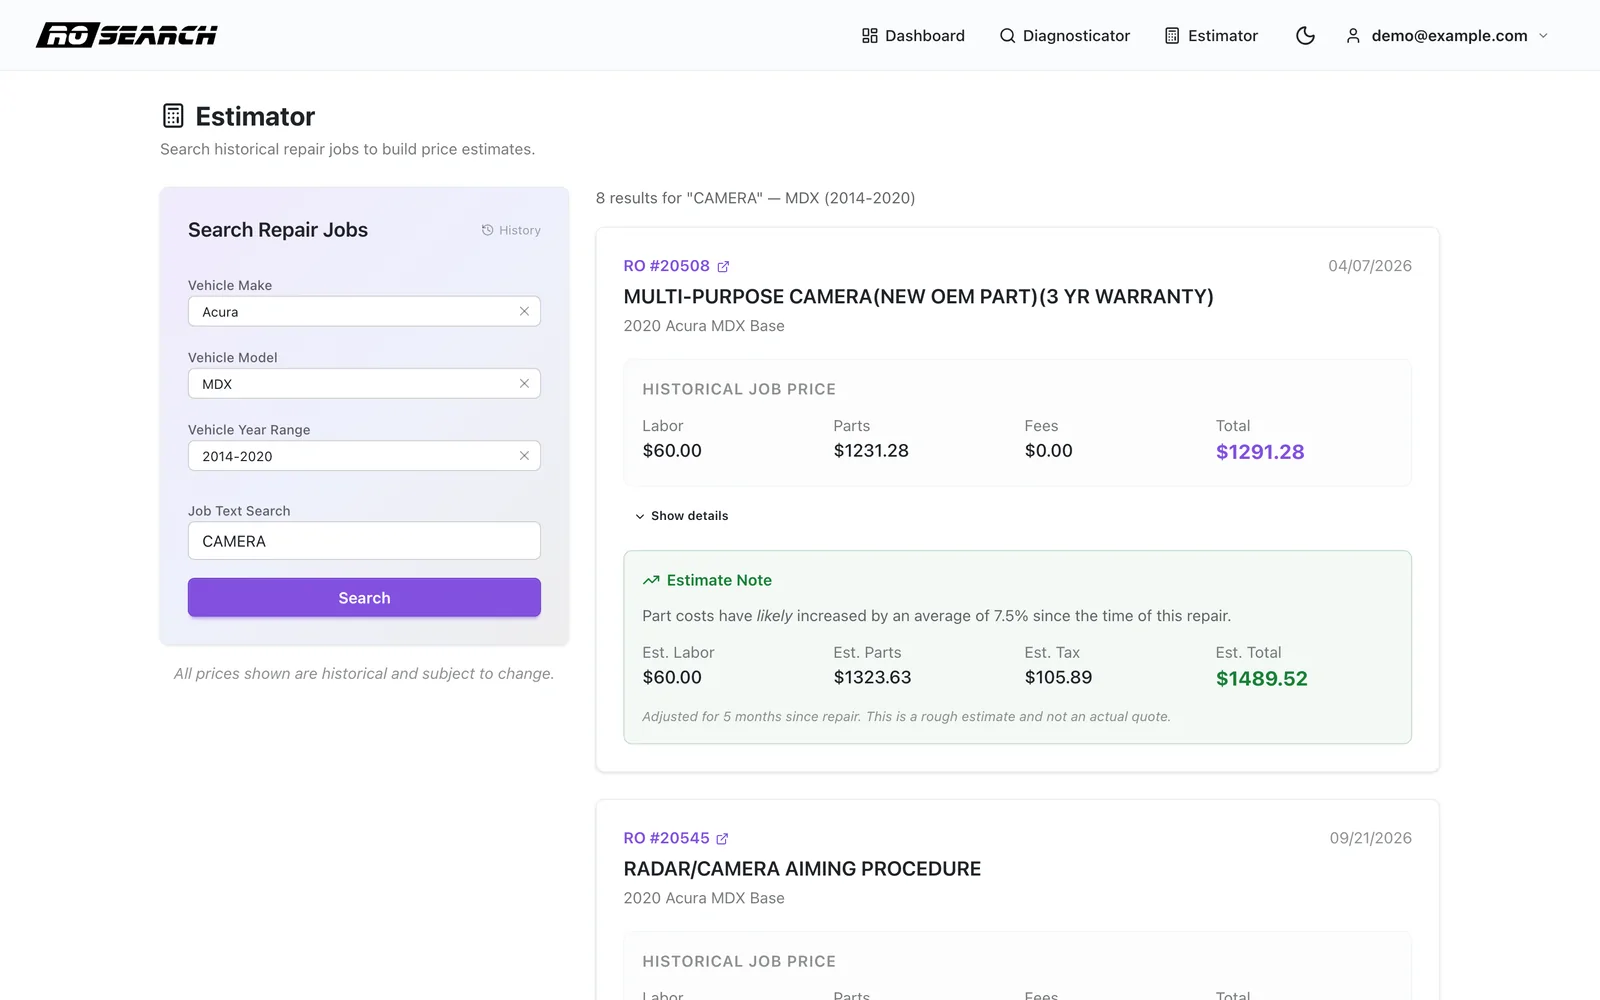This screenshot has width=1600, height=1000.
Task: Click the parts price $1231.28
Action: coord(871,451)
